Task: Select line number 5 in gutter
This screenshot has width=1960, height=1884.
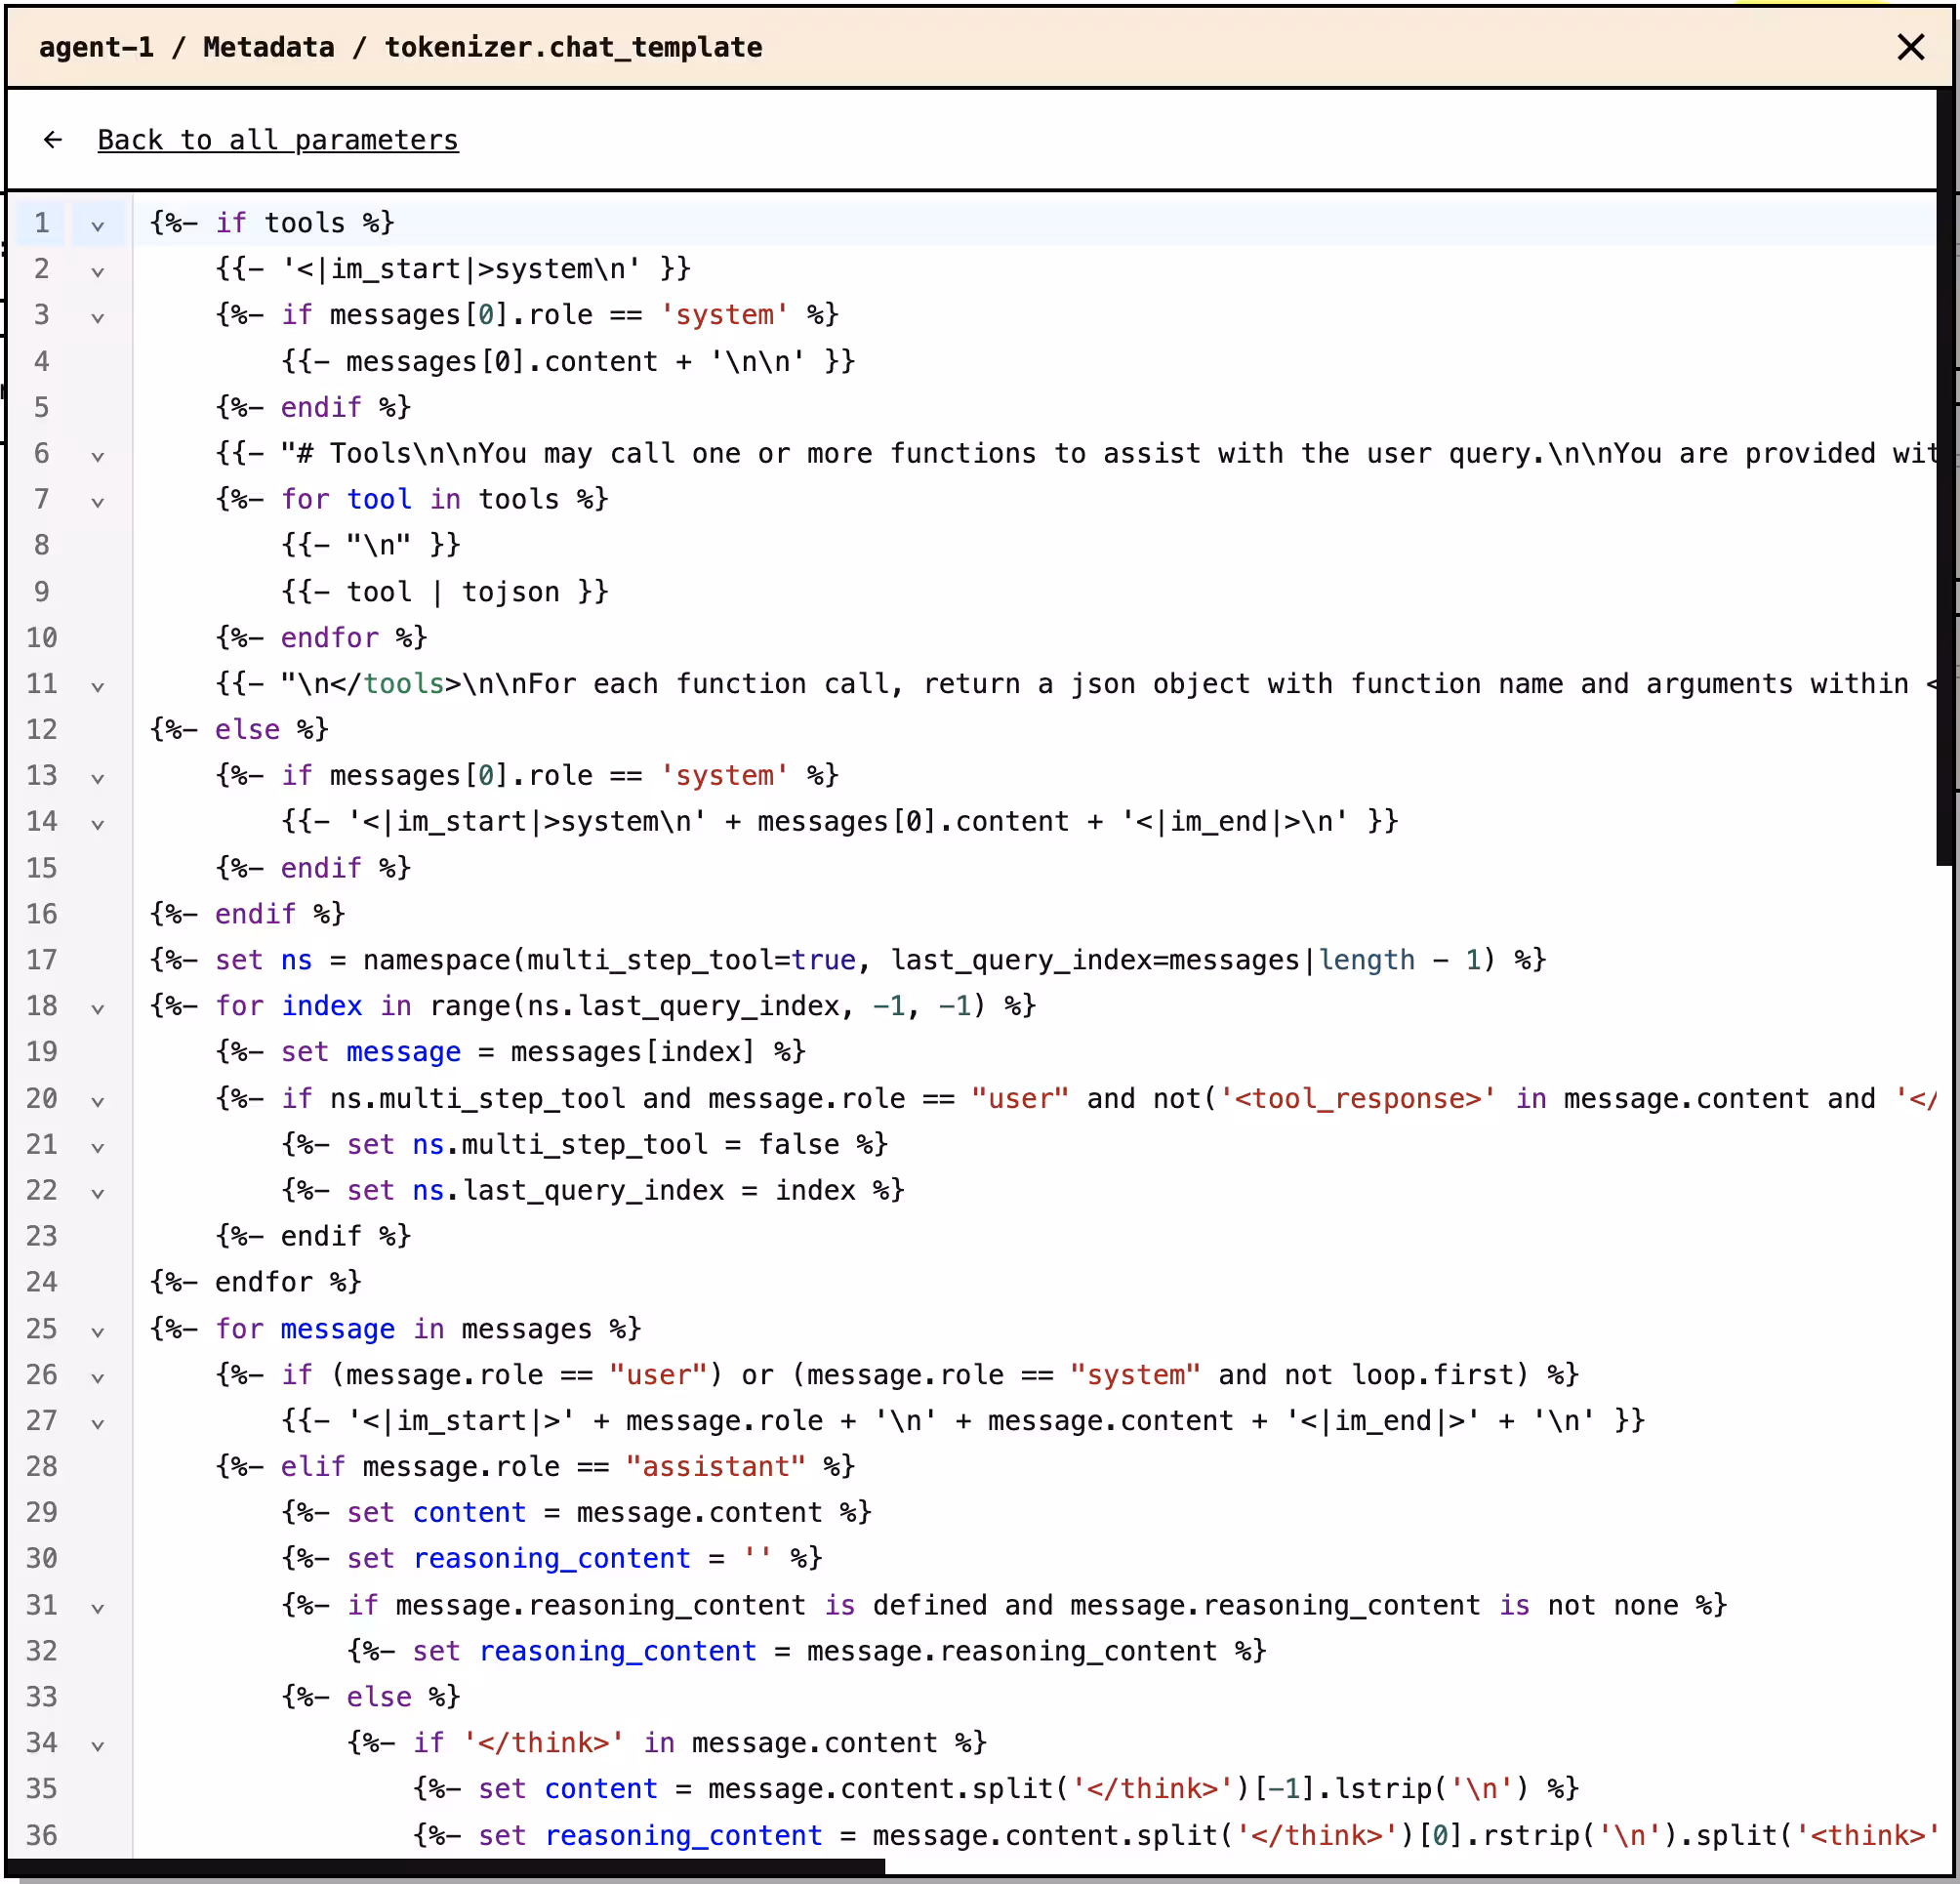Action: 41,407
